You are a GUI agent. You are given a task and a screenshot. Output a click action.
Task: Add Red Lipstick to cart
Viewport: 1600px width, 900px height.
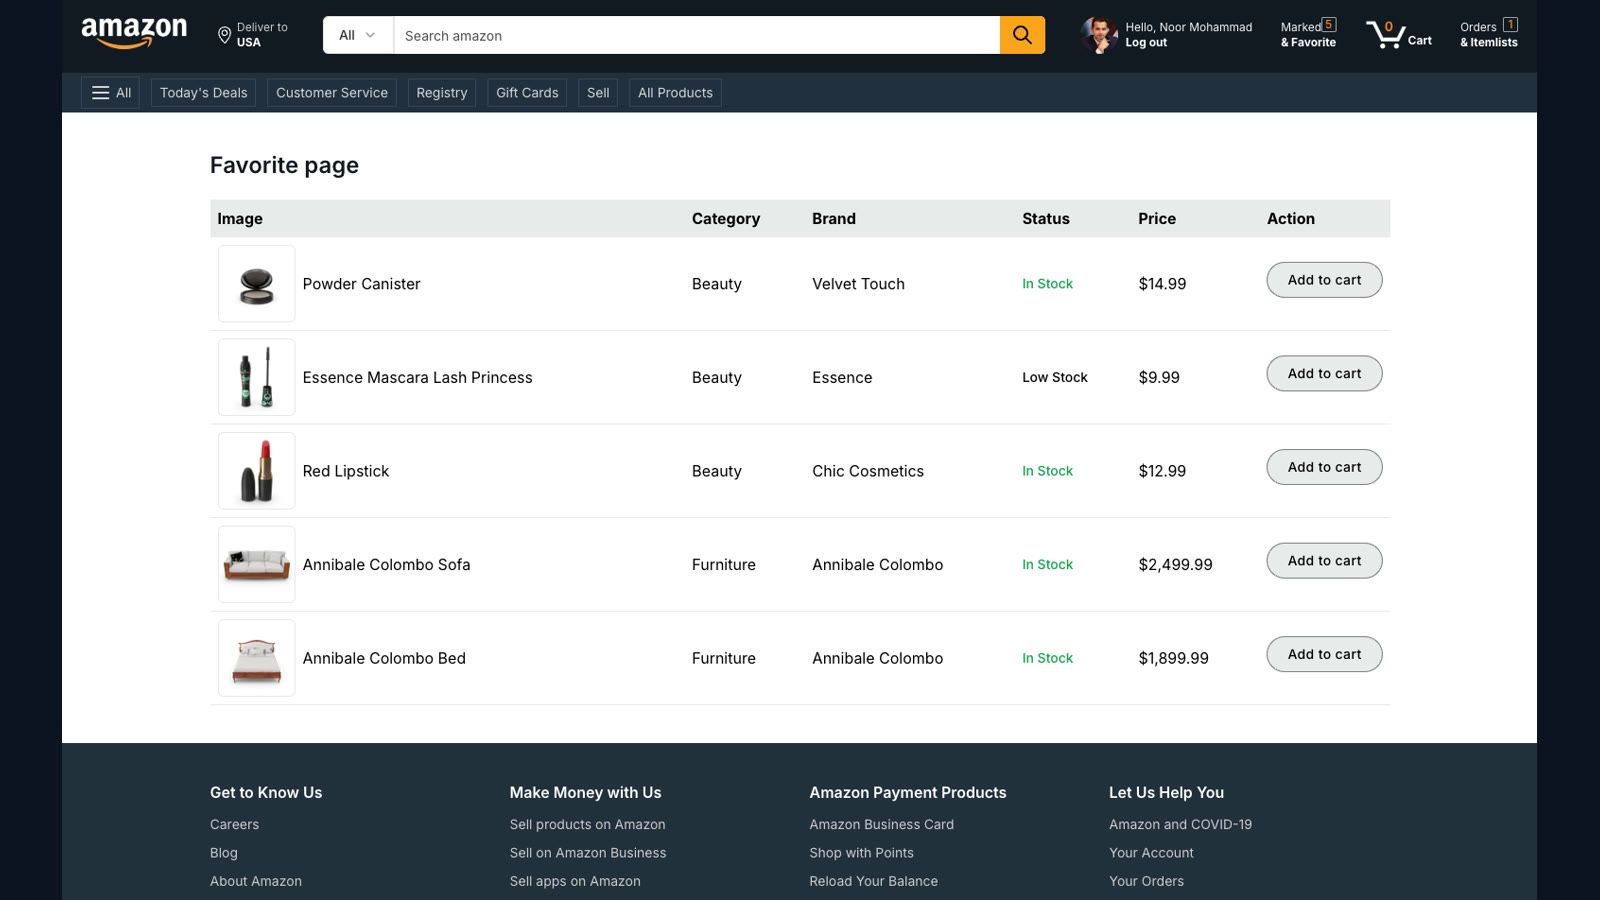(x=1324, y=467)
